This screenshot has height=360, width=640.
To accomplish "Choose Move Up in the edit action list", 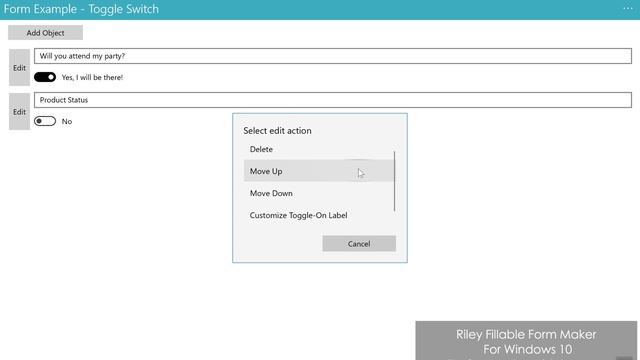I will 319,171.
